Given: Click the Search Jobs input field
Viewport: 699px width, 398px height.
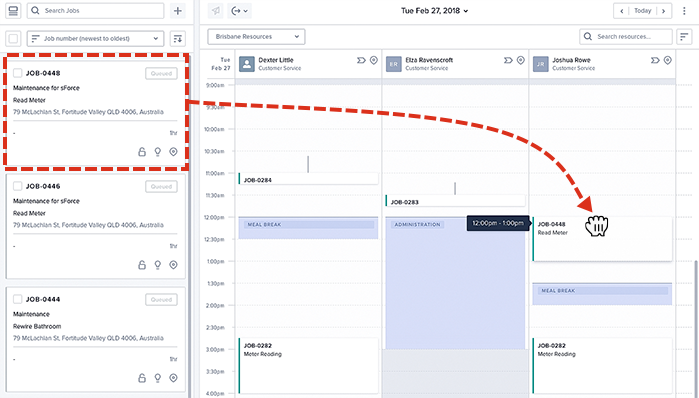Looking at the screenshot, I should tap(95, 11).
